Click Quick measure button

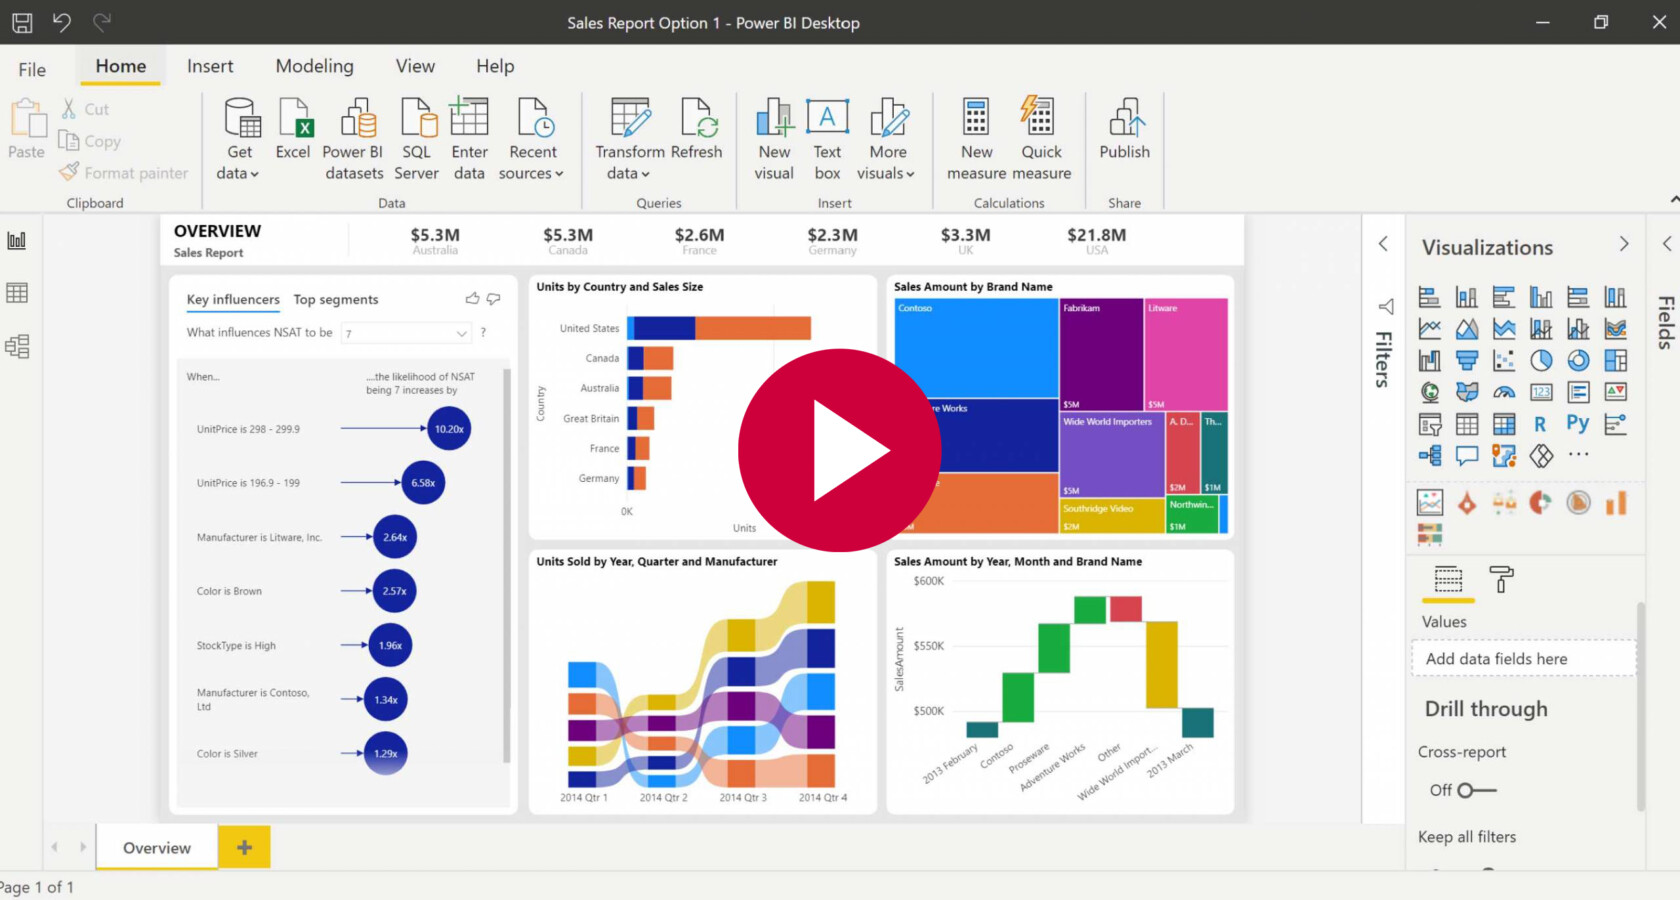tap(1041, 140)
